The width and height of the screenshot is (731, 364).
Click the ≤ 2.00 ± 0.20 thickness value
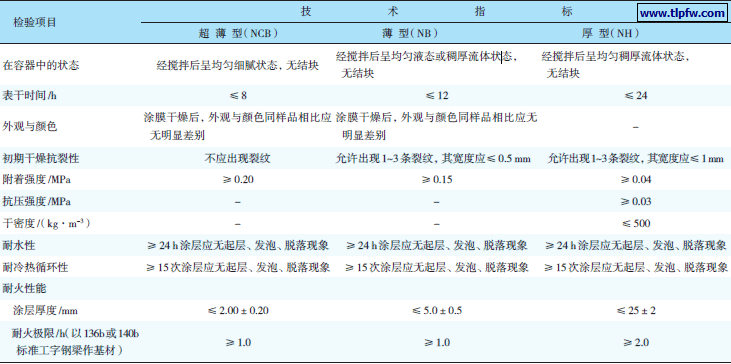click(x=238, y=310)
